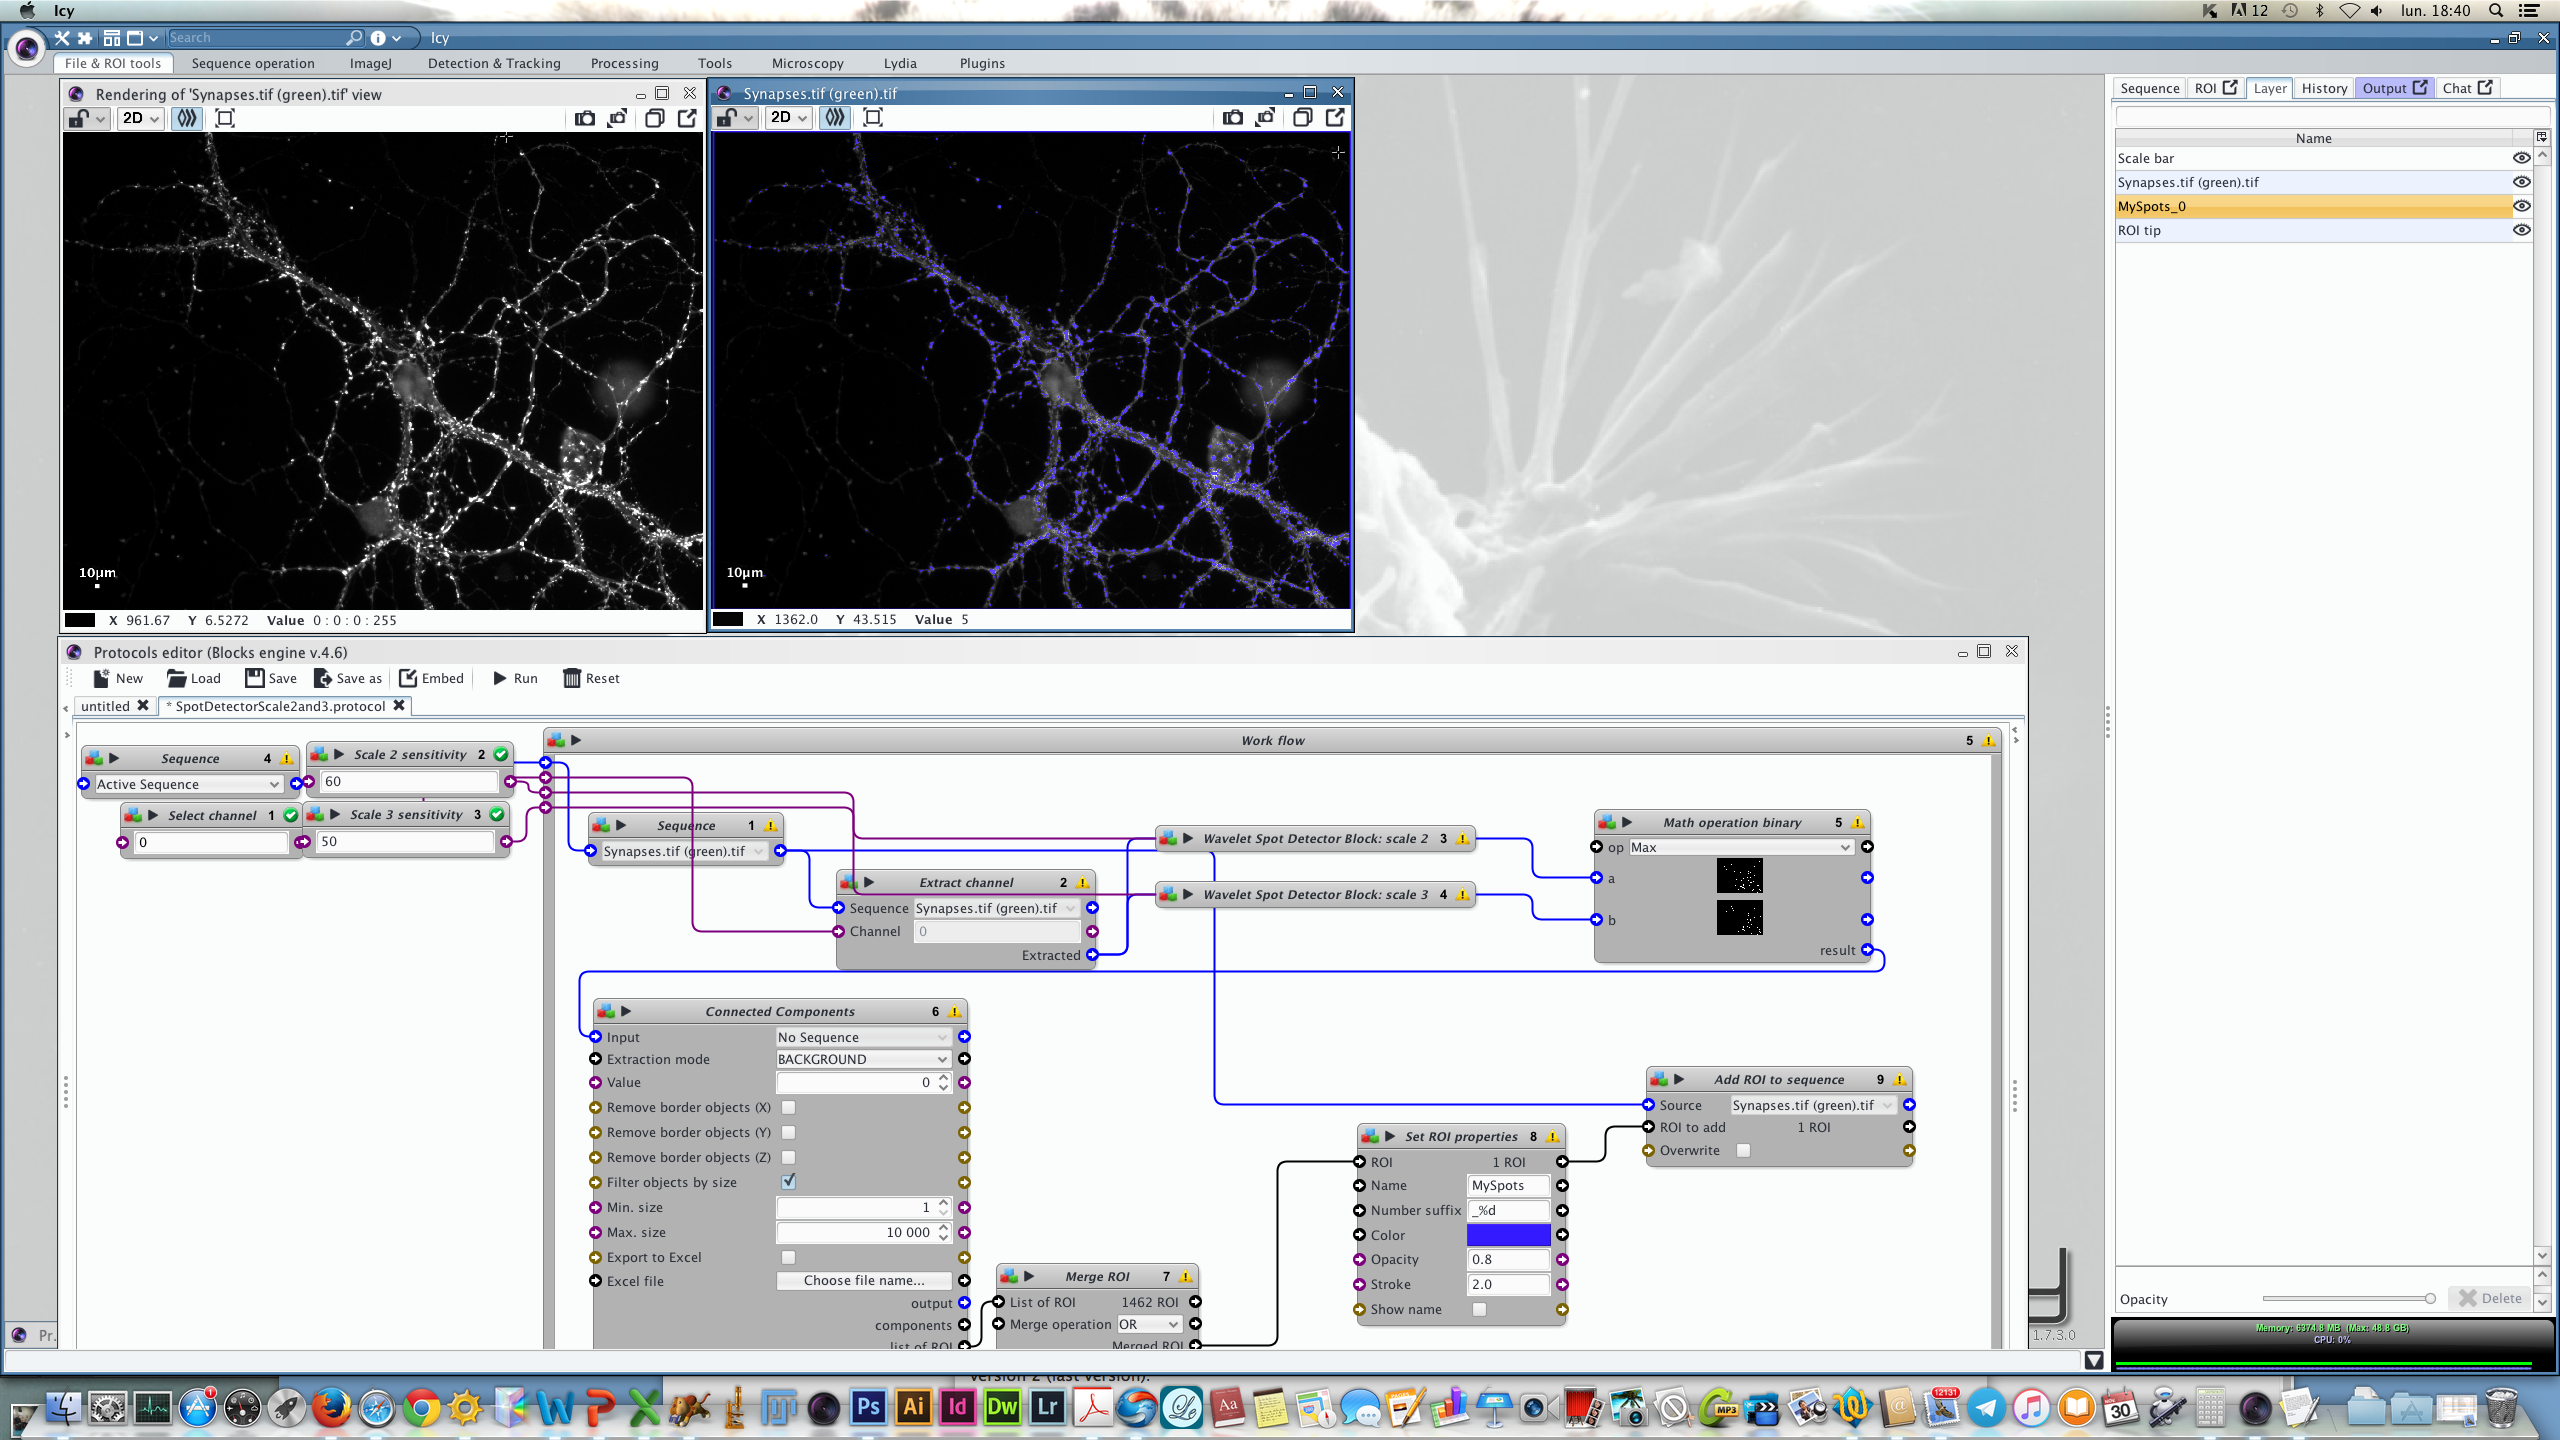
Task: Open Detection & Tracking ribbon tab
Action: point(494,63)
